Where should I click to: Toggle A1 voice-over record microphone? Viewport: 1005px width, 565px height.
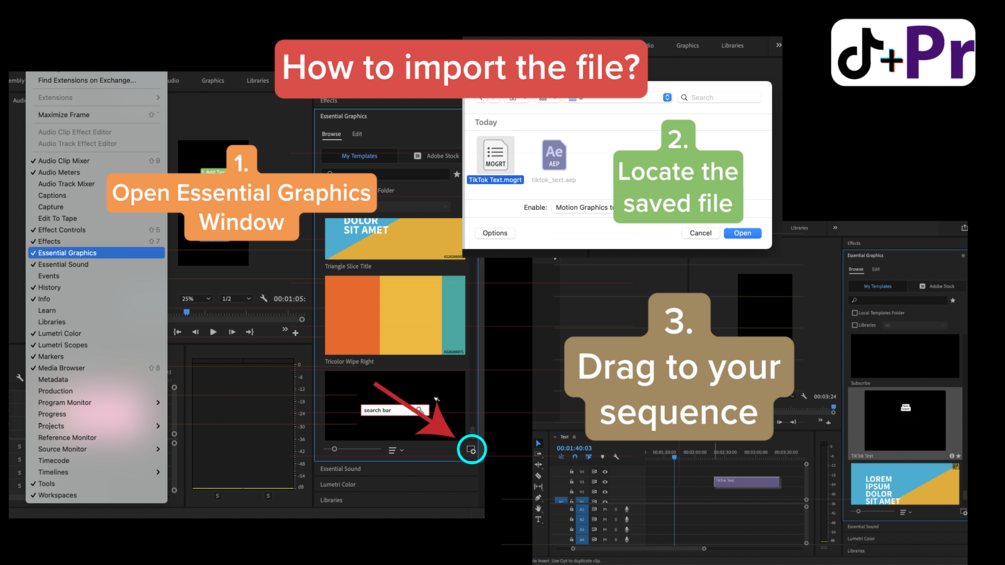point(626,510)
